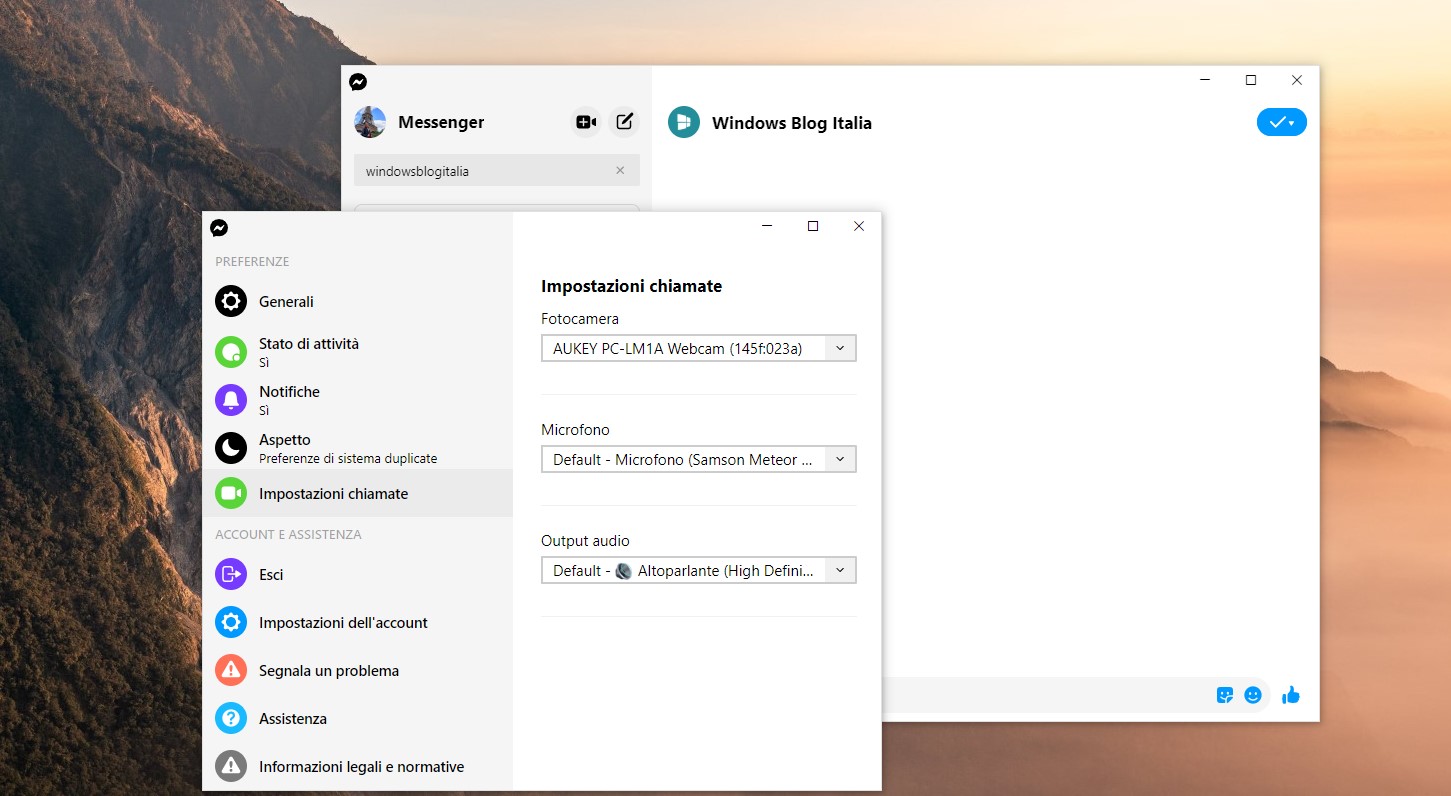Open emoji picker in chat
The image size is (1451, 796).
[1253, 695]
